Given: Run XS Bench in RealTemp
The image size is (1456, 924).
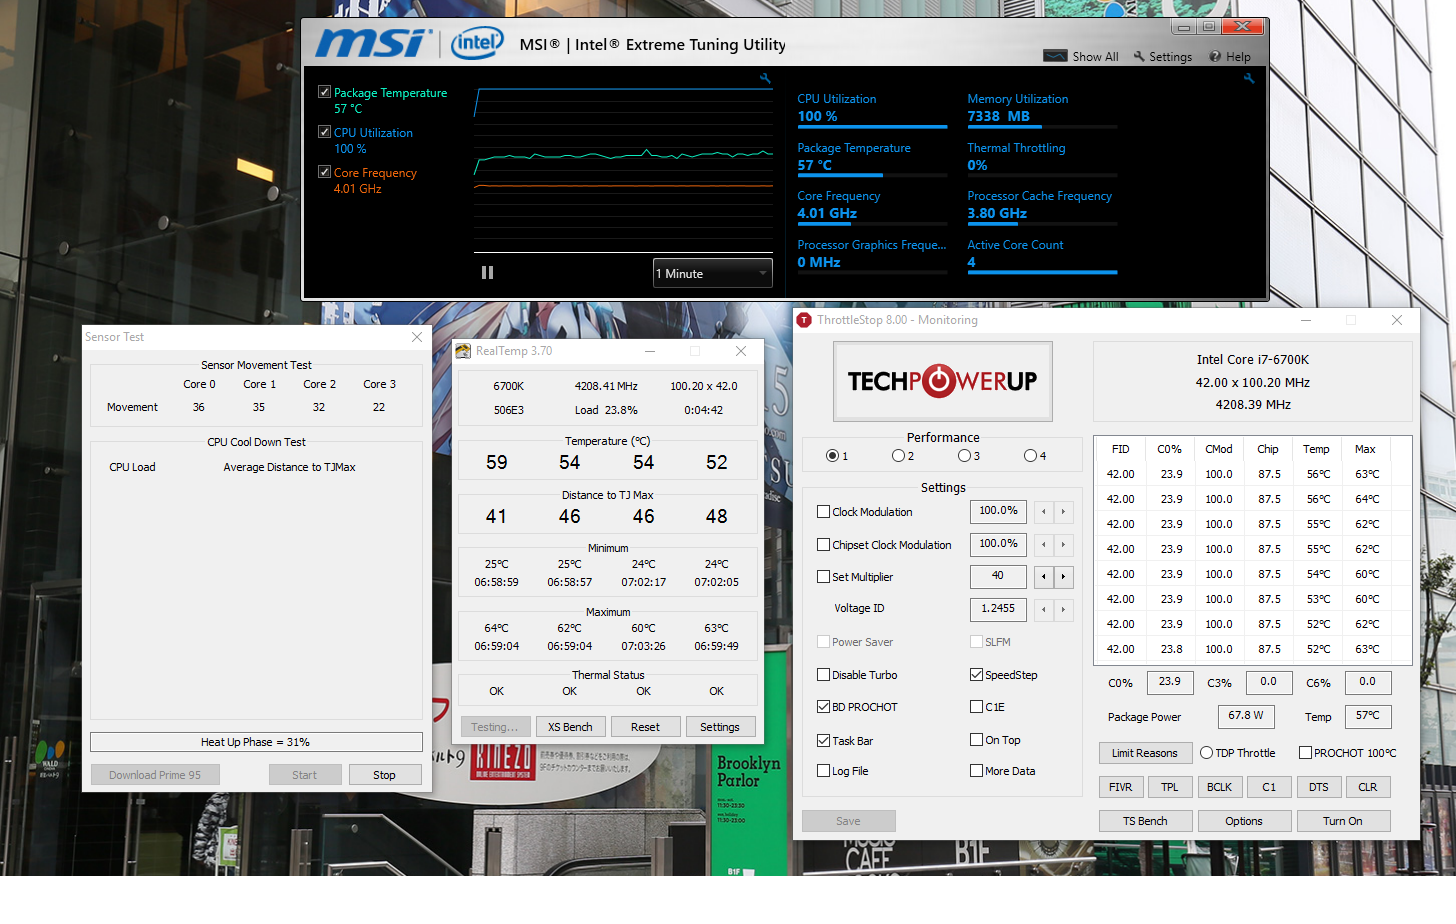Looking at the screenshot, I should click(570, 727).
